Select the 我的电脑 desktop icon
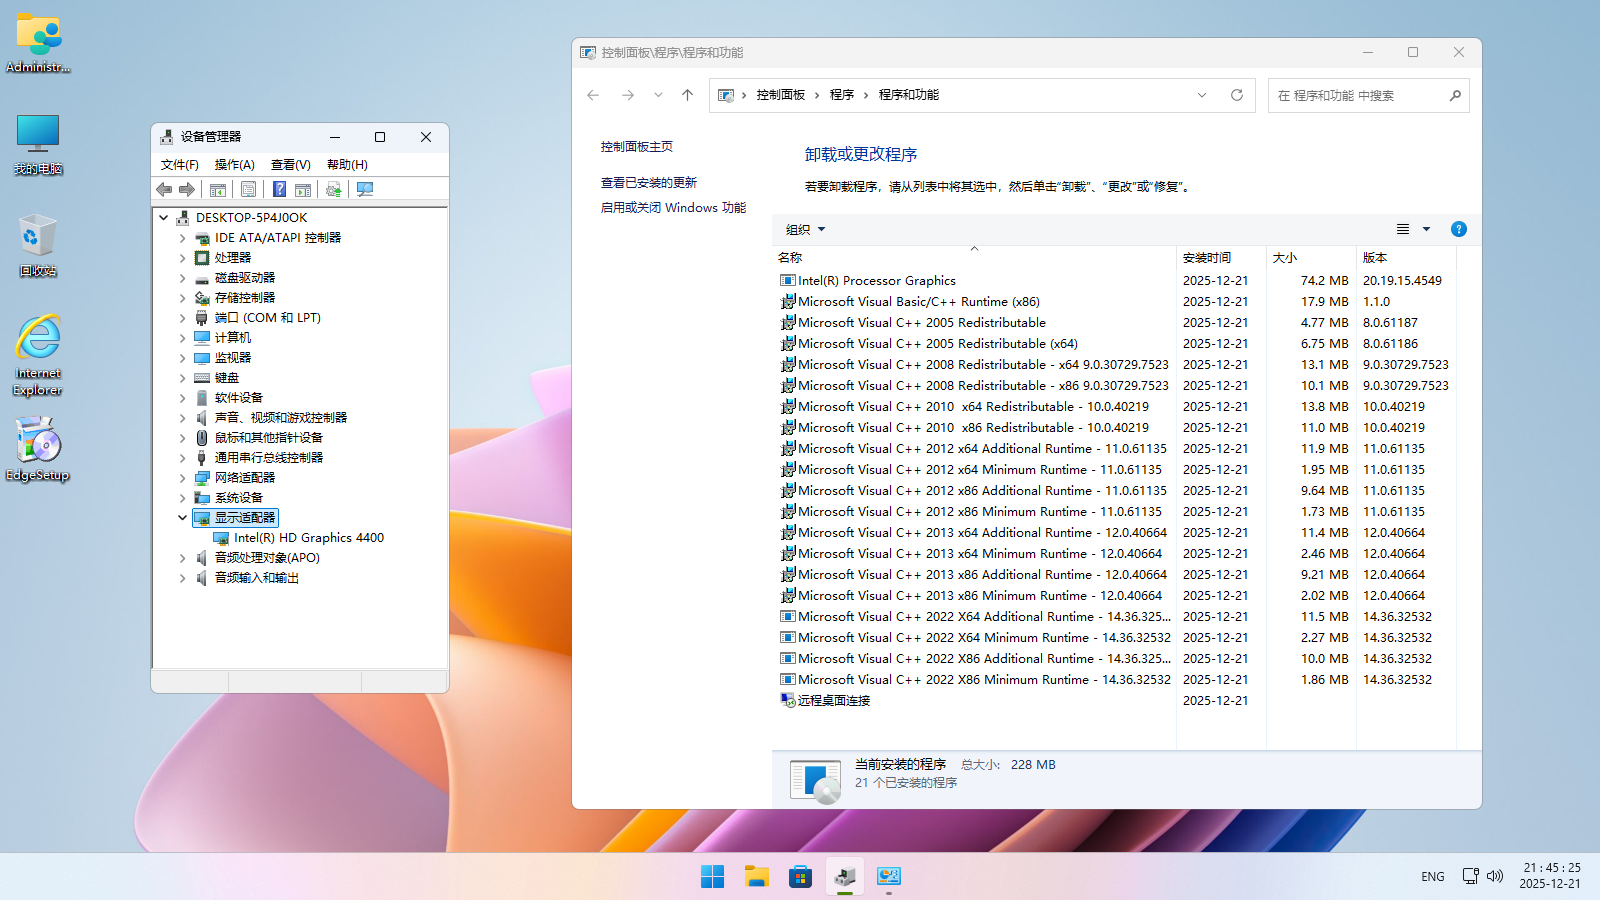The width and height of the screenshot is (1600, 900). 38,145
